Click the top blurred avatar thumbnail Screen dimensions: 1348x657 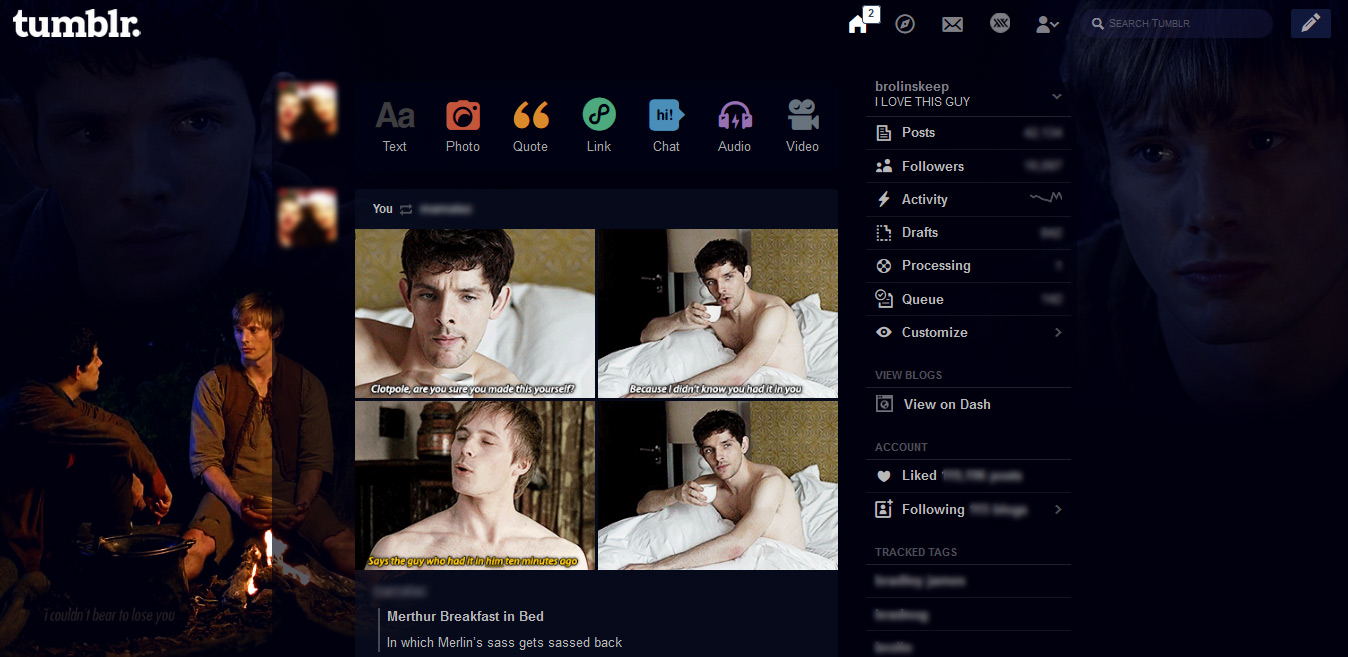[x=307, y=111]
